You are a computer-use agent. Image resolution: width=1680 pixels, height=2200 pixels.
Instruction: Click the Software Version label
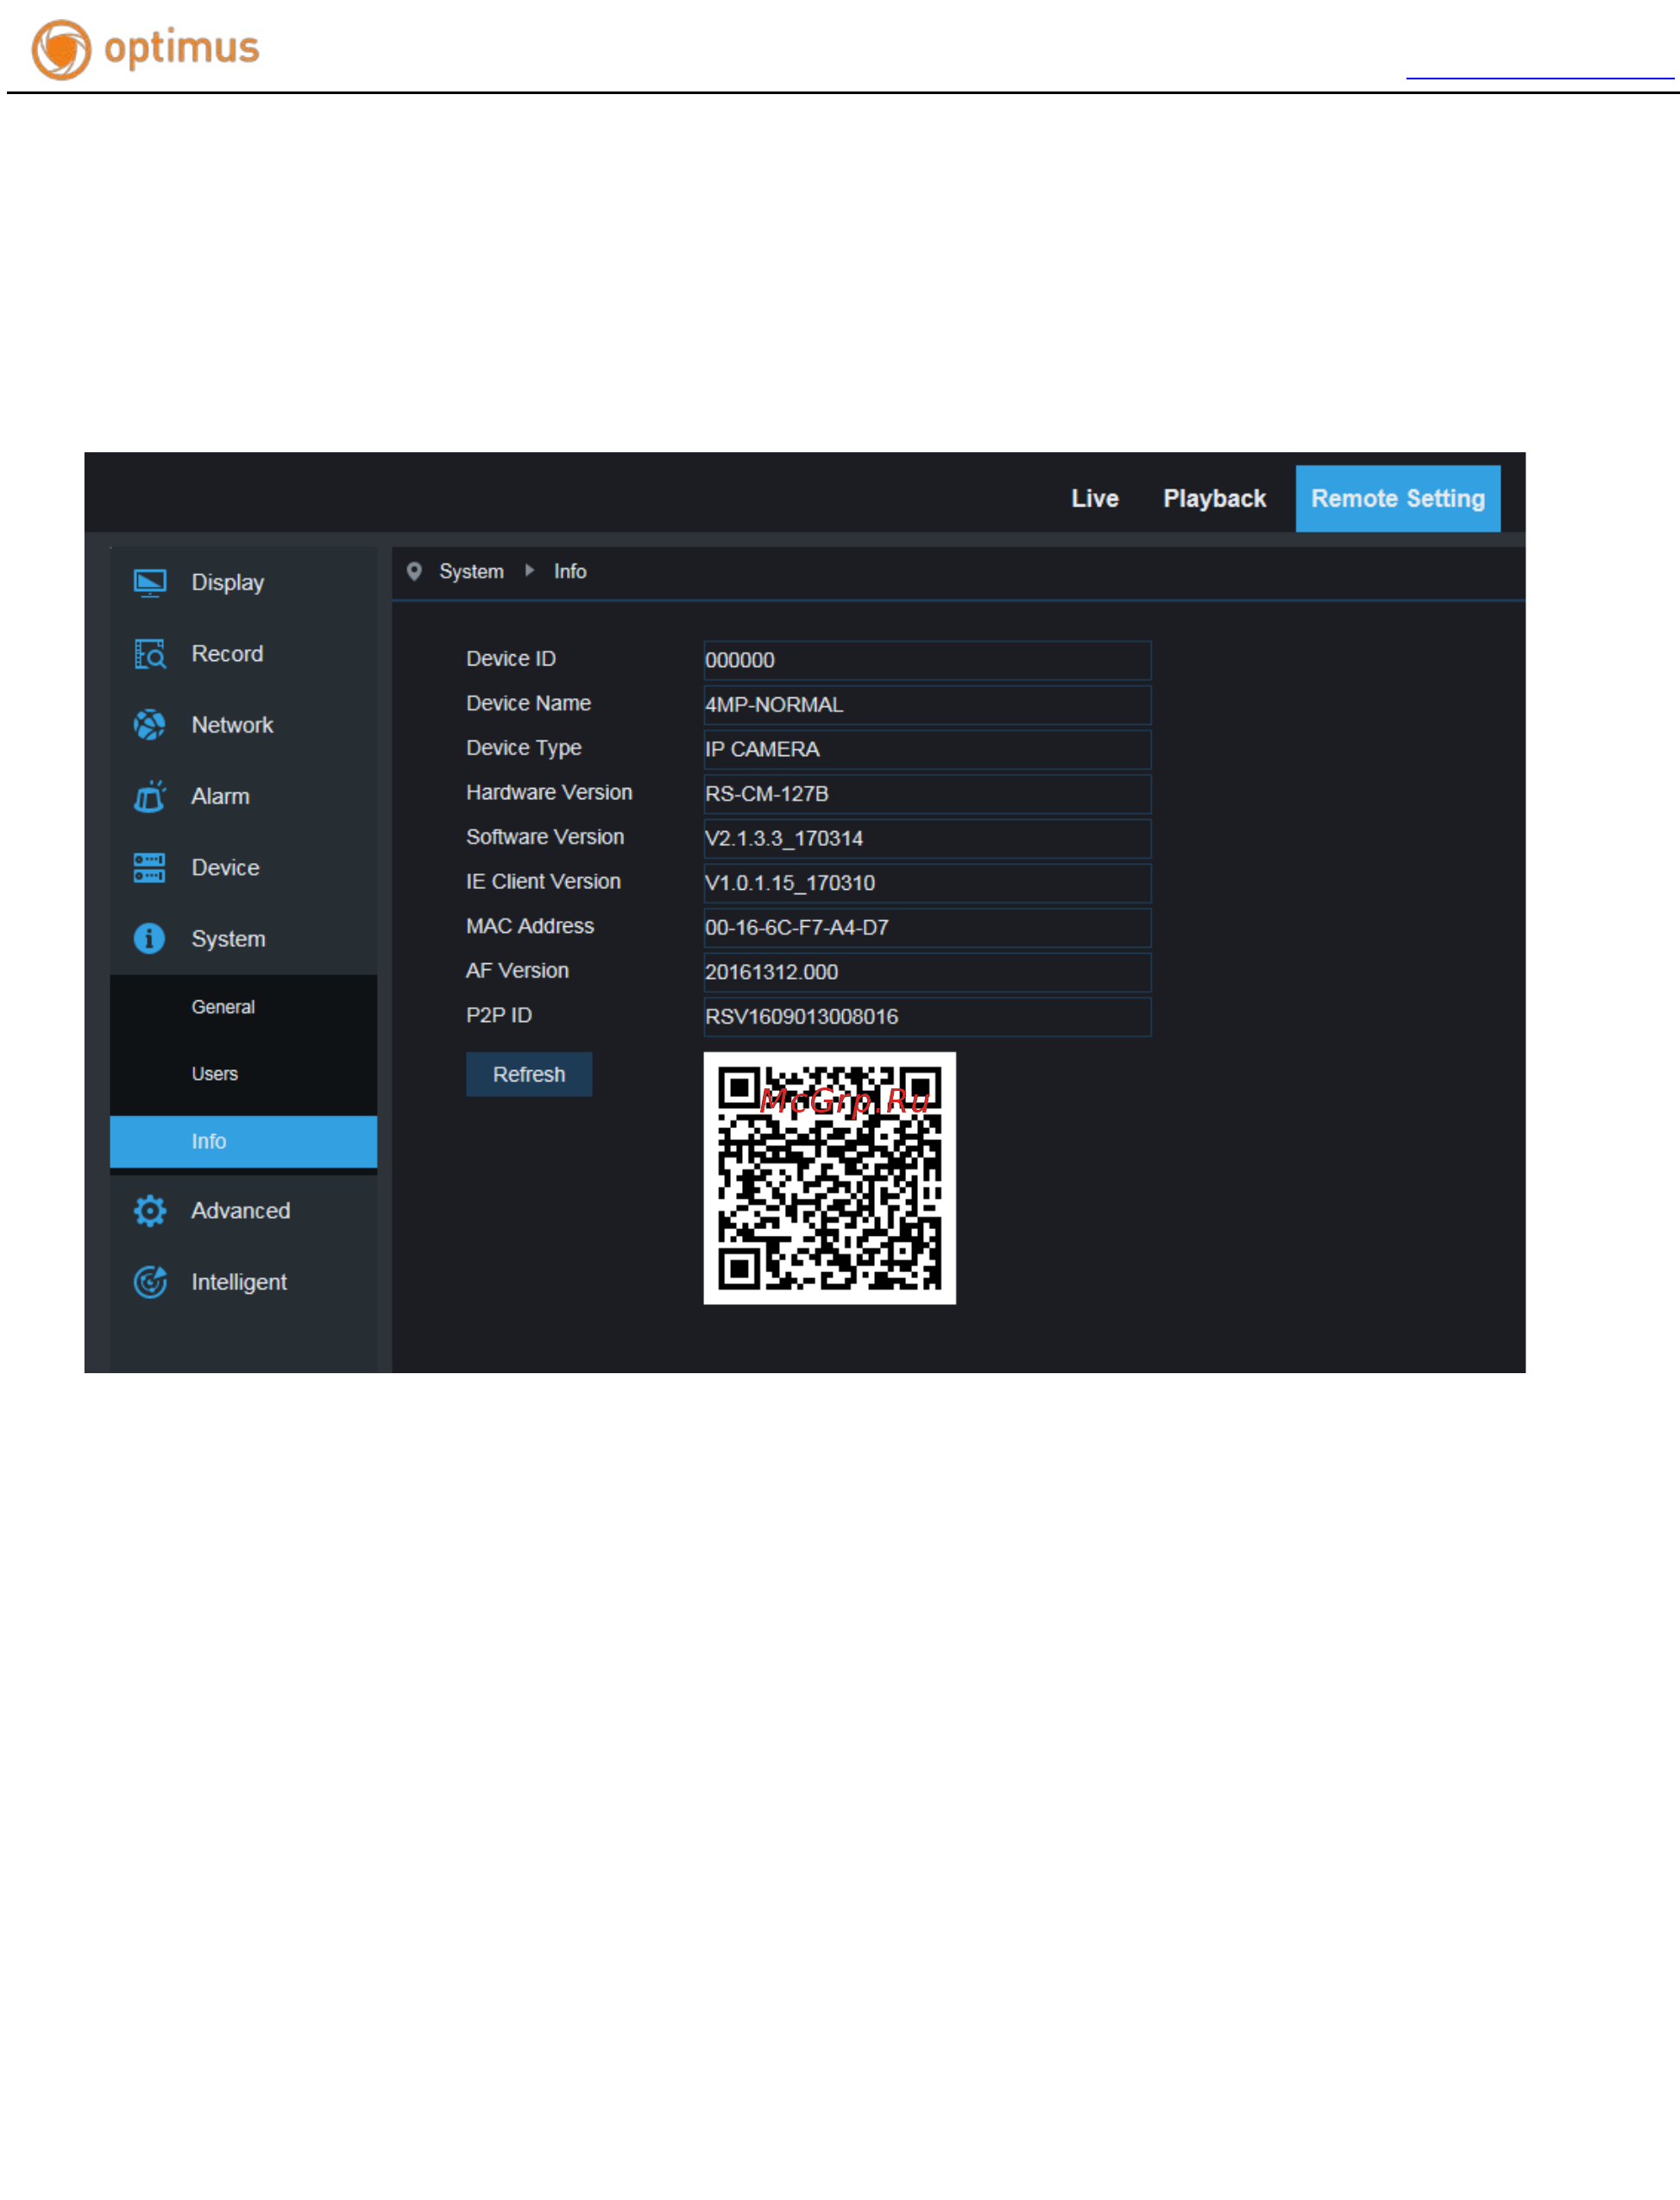click(545, 837)
